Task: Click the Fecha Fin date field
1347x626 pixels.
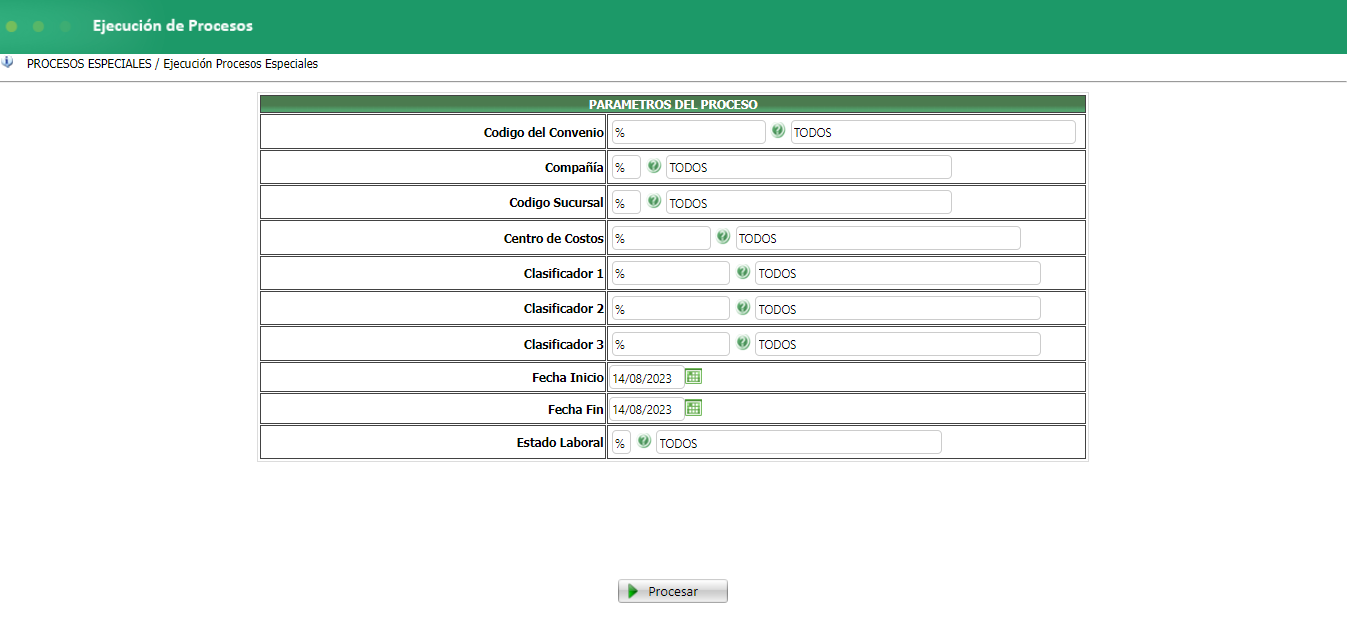Action: pyautogui.click(x=647, y=409)
